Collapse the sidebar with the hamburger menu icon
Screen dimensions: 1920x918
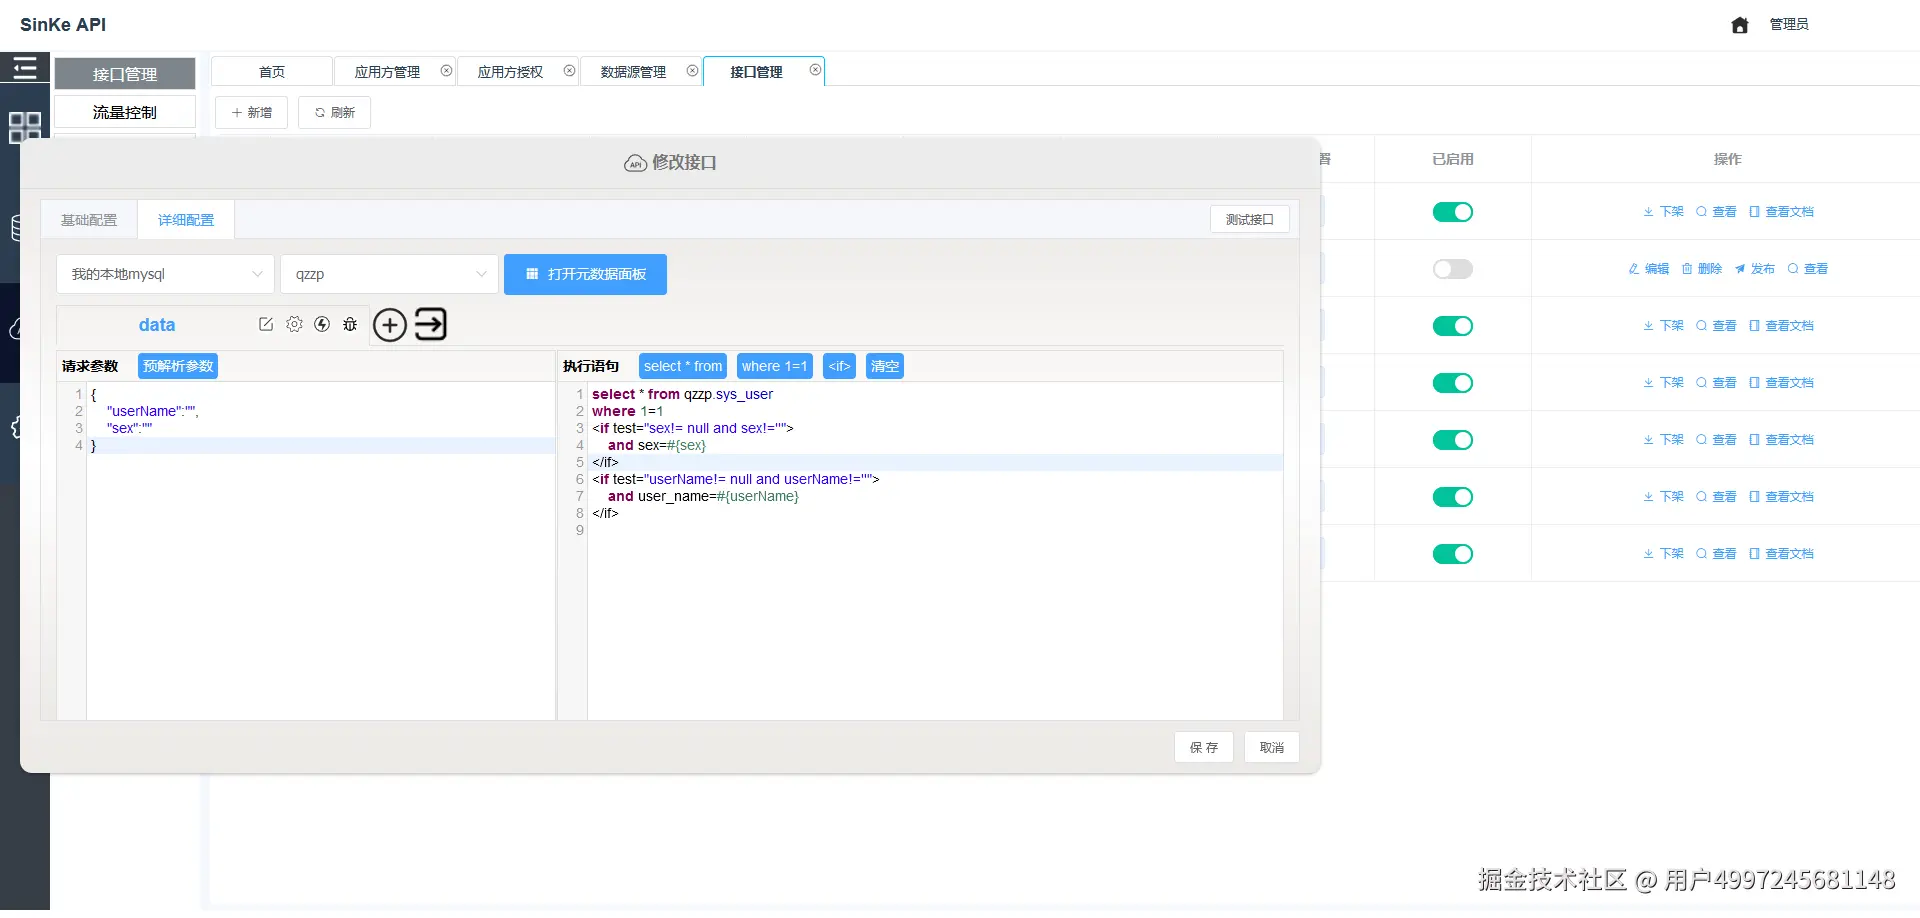(24, 68)
